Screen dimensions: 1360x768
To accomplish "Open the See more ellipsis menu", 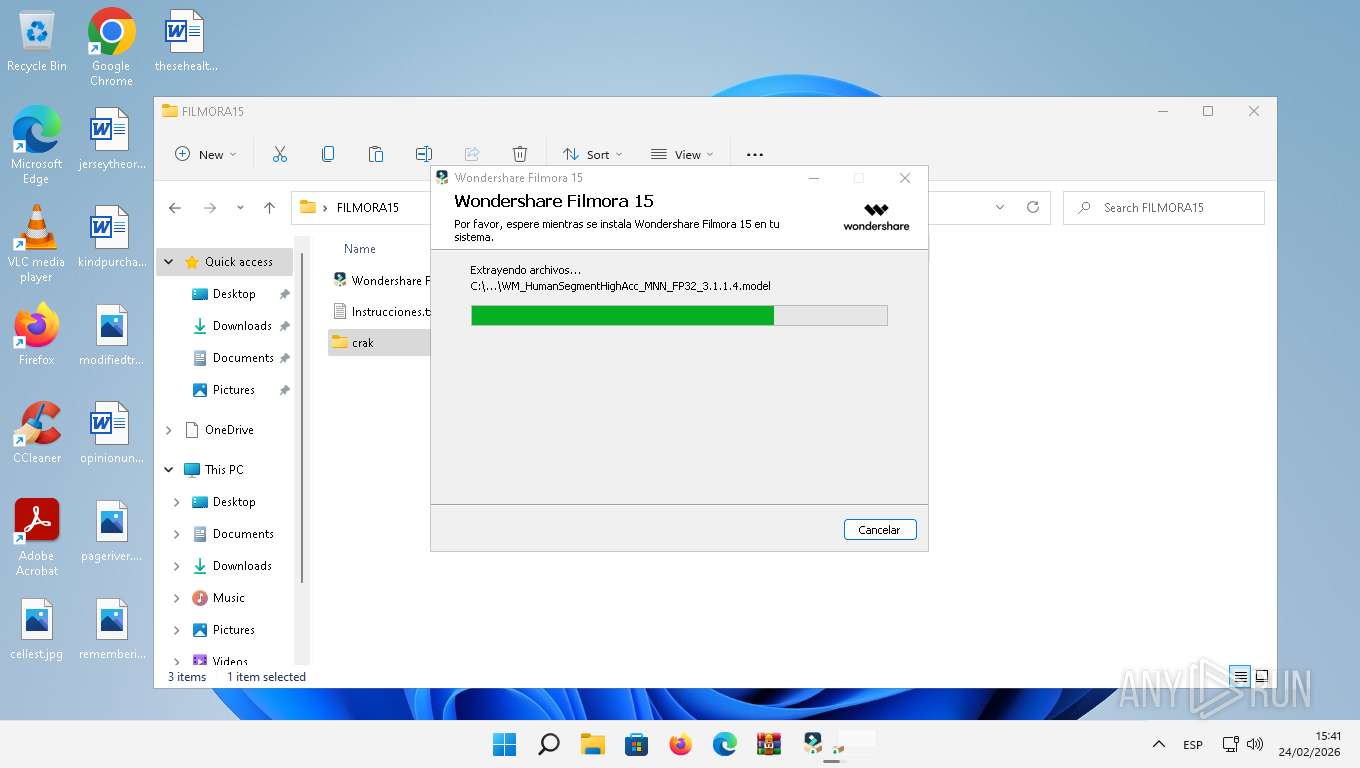I will tap(755, 154).
